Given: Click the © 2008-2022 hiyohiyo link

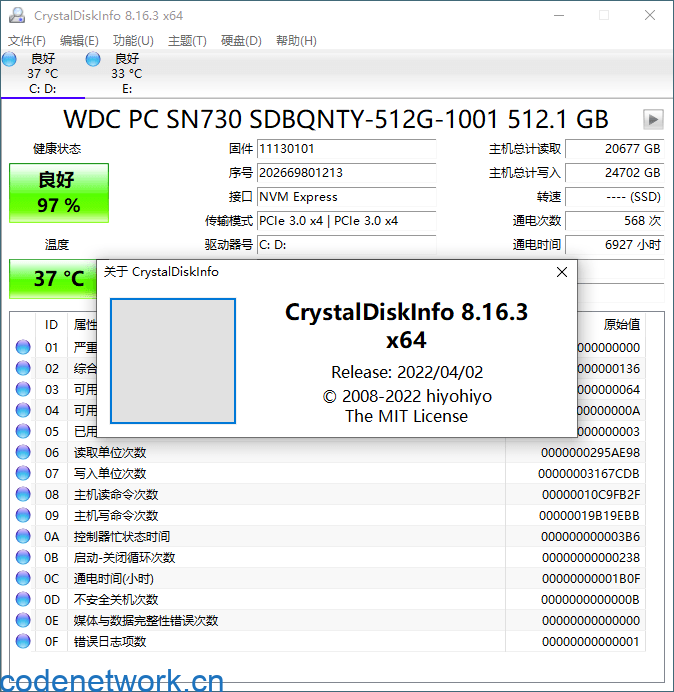Looking at the screenshot, I should (407, 396).
